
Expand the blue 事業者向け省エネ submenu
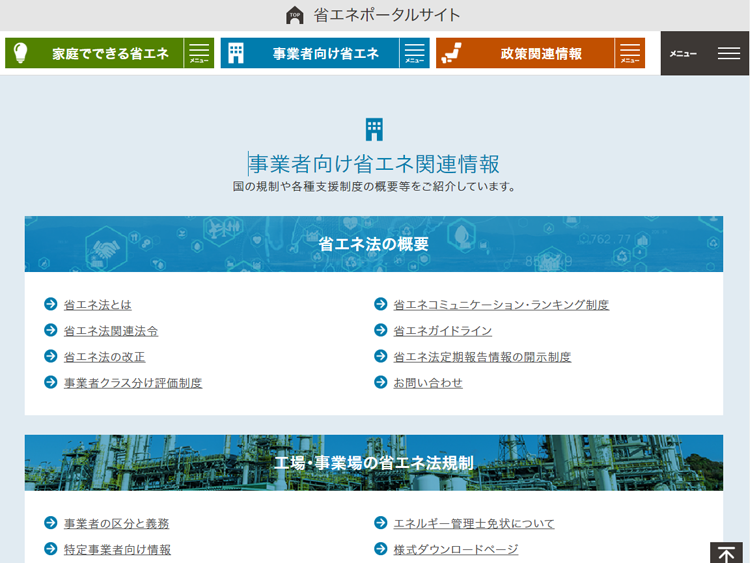(x=415, y=53)
